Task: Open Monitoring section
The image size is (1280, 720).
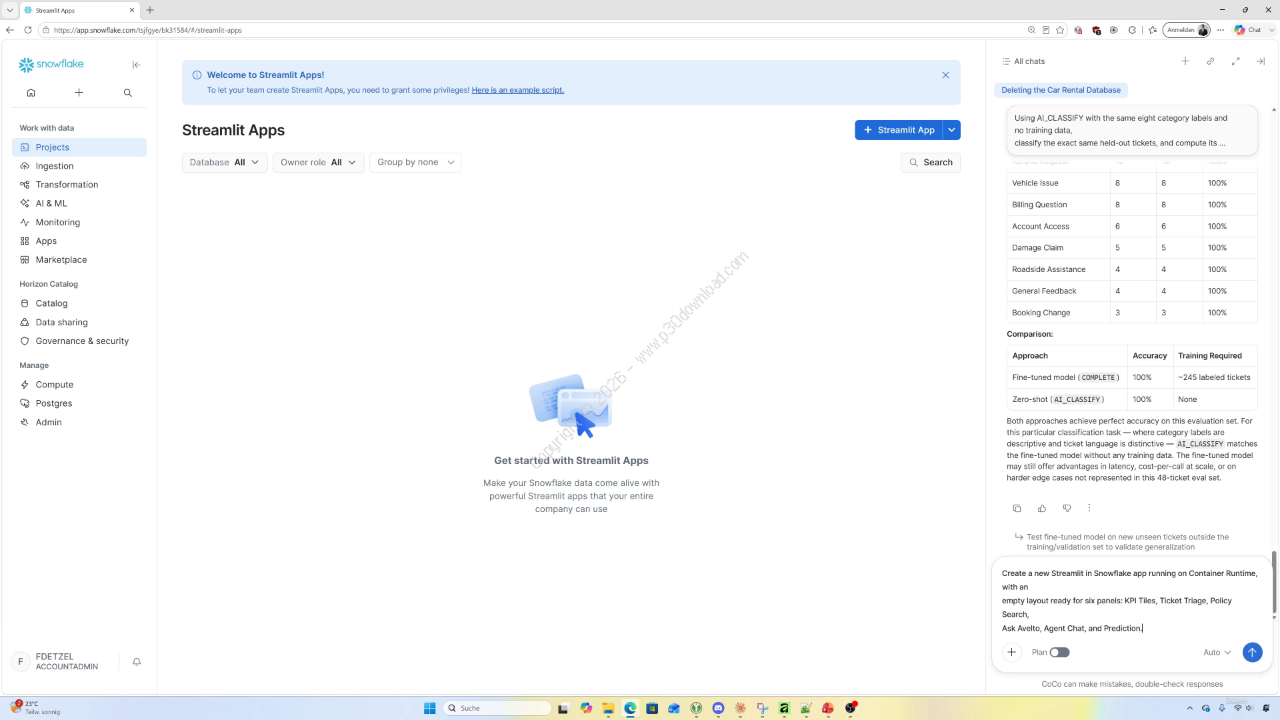Action: tap(79, 222)
